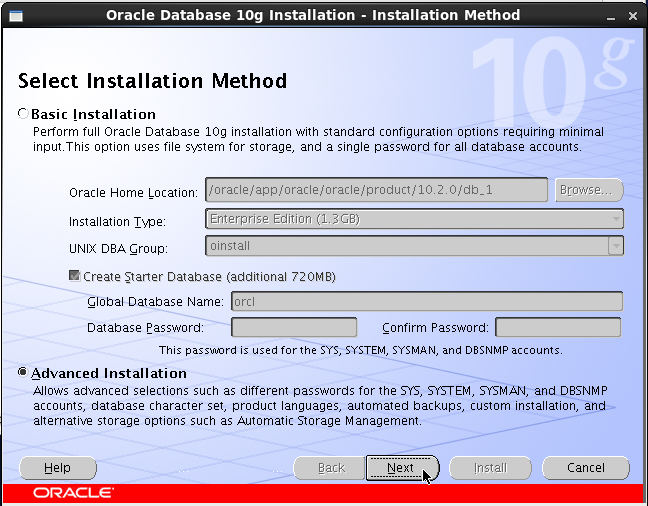648x506 pixels.
Task: Click the Oracle Home Location field
Action: pyautogui.click(x=376, y=190)
